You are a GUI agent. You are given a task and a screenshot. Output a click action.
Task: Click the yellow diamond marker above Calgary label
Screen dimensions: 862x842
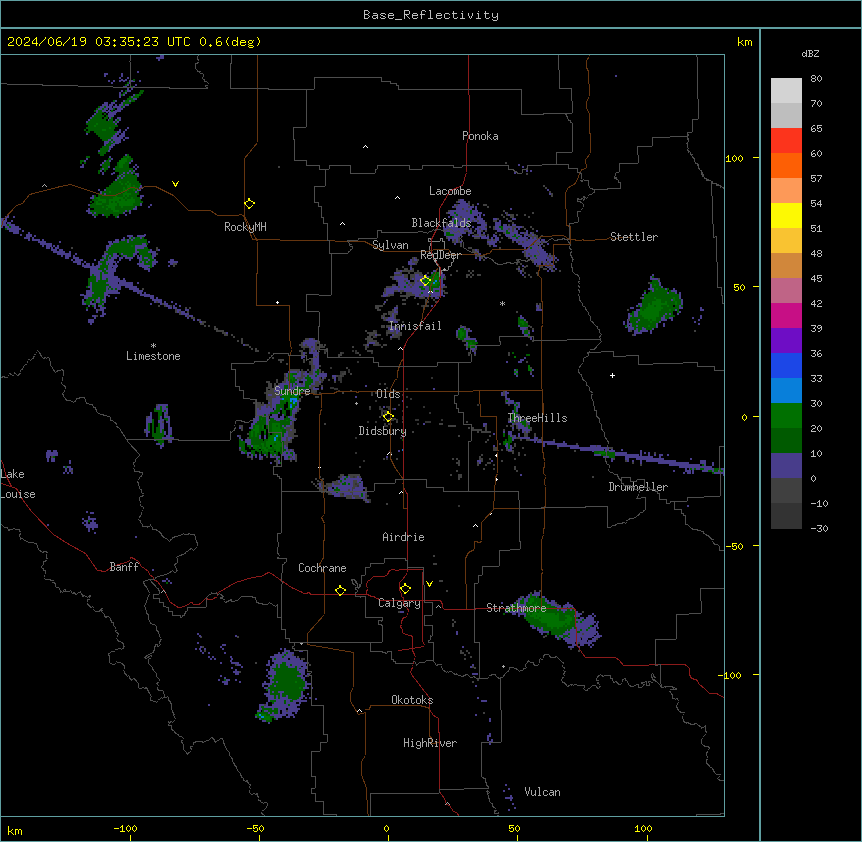[405, 589]
